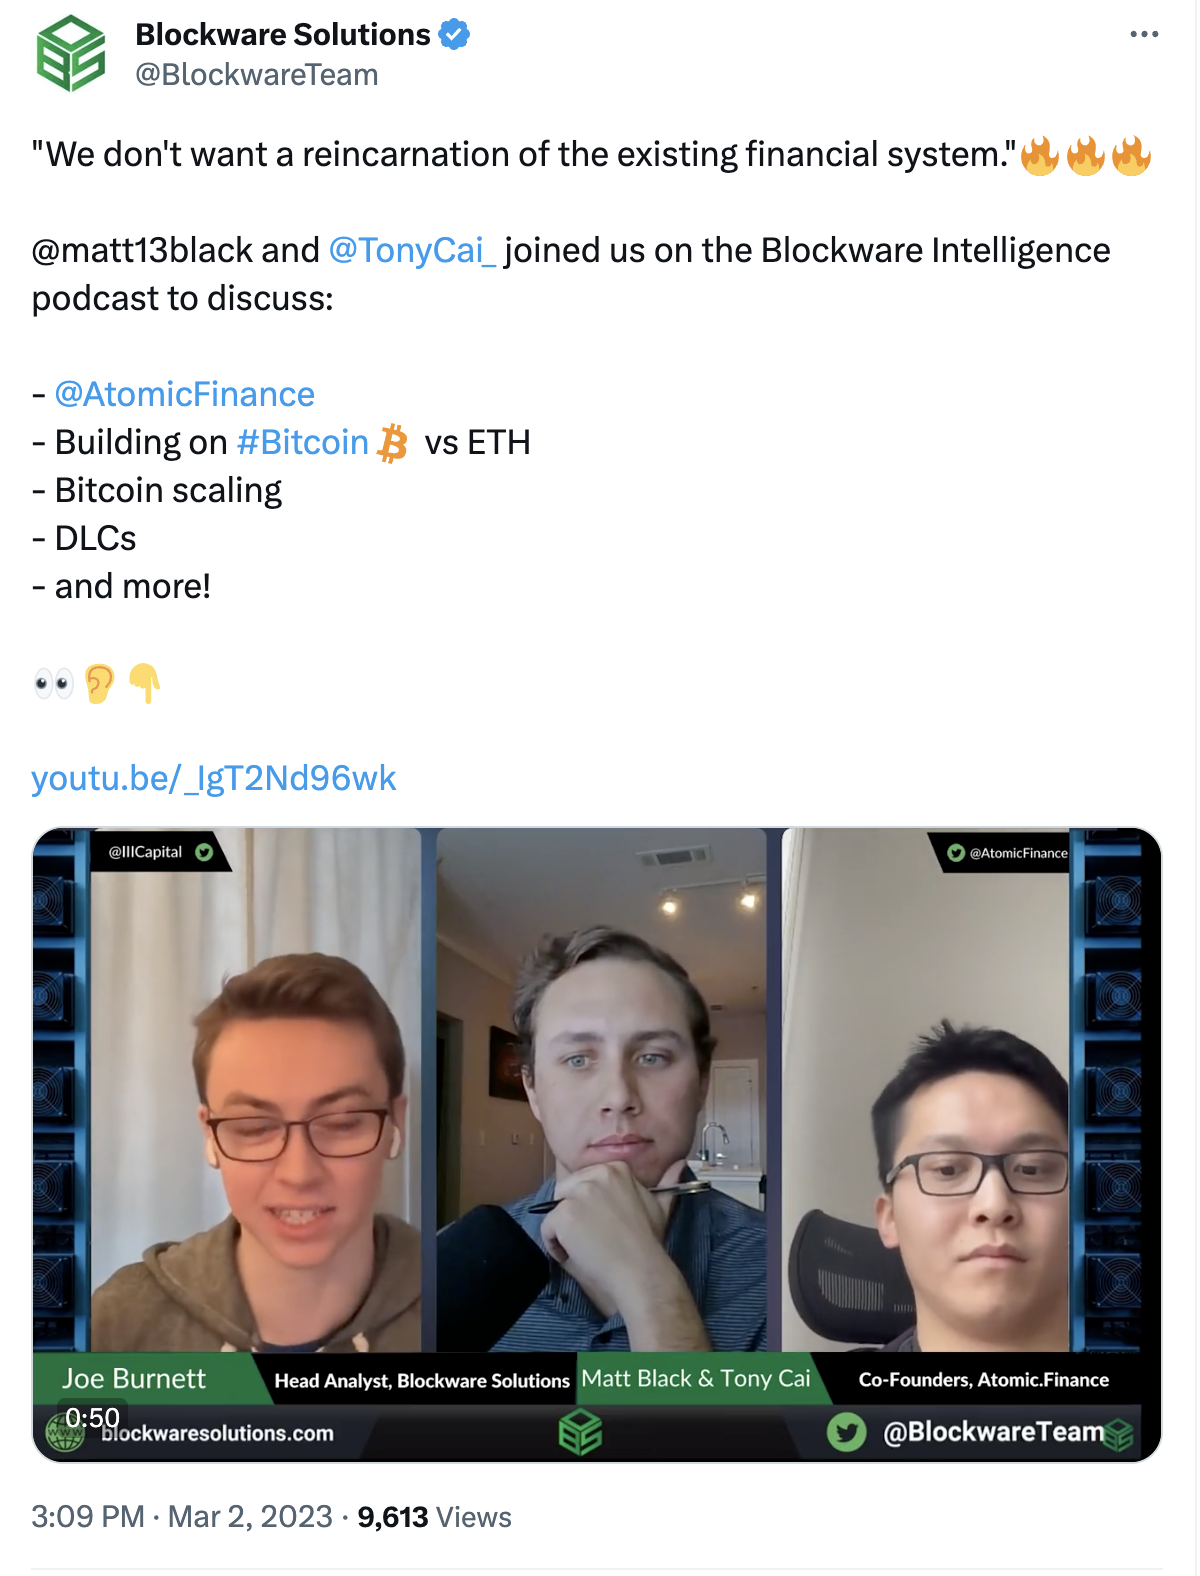Click the @AtomicFinance badge in the video
The height and width of the screenshot is (1576, 1200).
(x=1008, y=853)
